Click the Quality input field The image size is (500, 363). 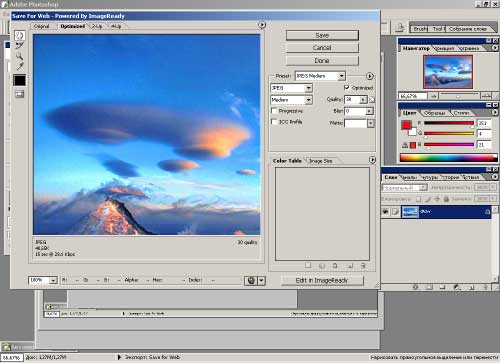(352, 99)
